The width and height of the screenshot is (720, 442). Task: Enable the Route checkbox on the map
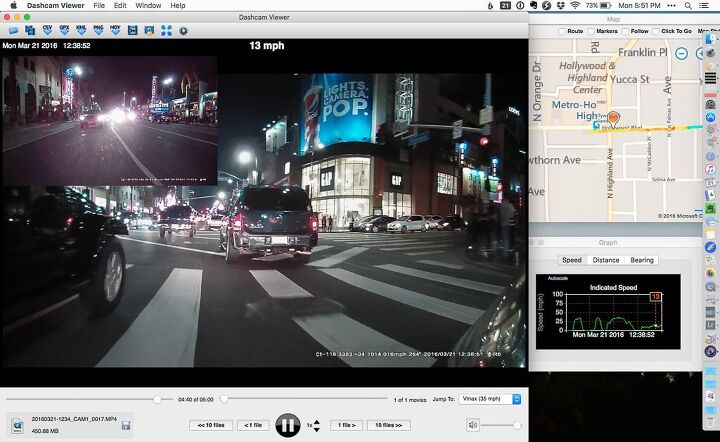(x=561, y=31)
